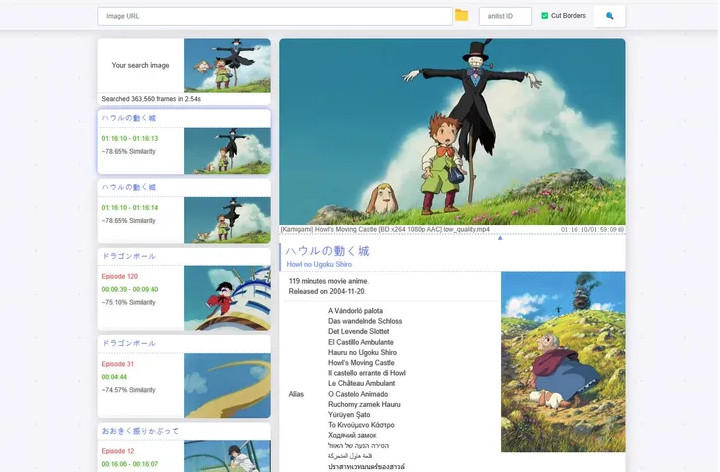Click alias 'A Vándorló palota'
720x472 pixels.
coord(355,311)
